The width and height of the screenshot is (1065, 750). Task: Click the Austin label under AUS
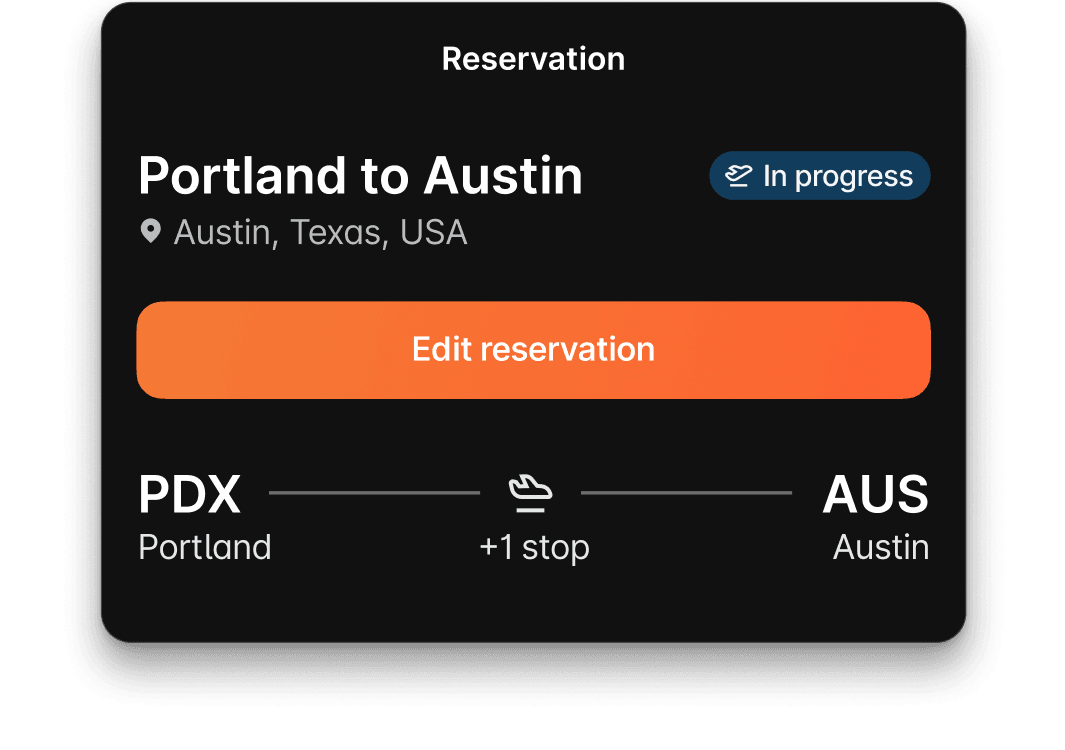point(881,547)
